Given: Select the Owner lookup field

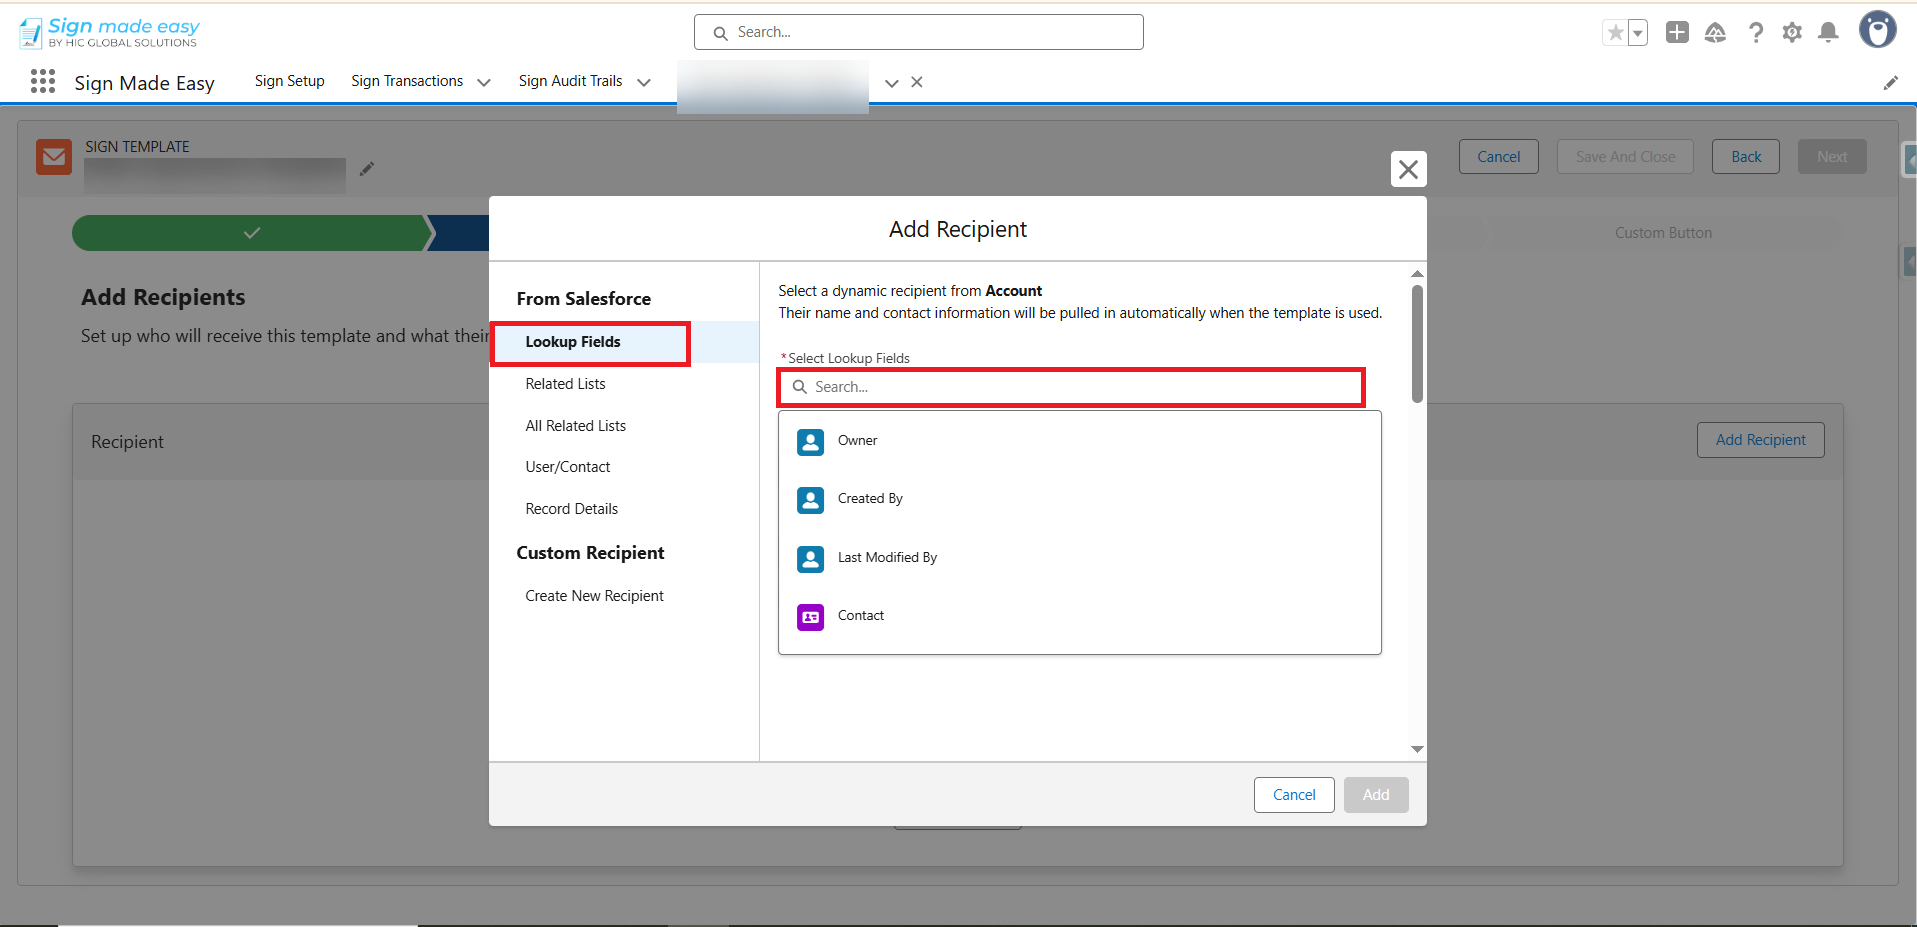Looking at the screenshot, I should point(857,441).
